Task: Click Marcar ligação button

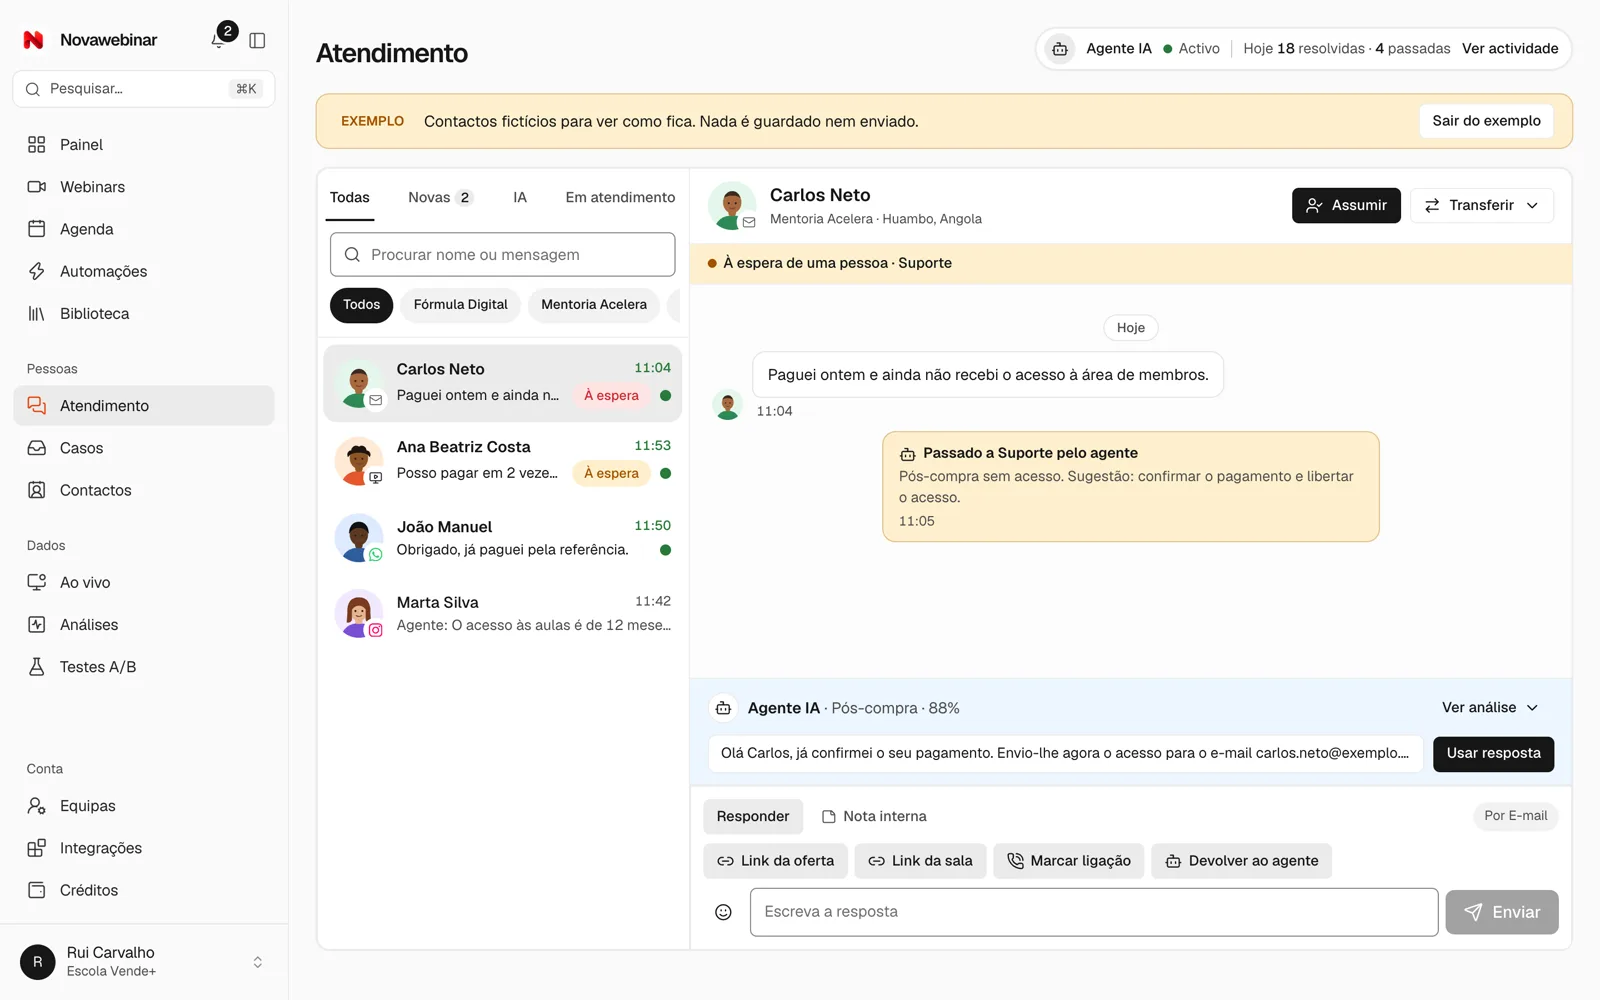Action: [x=1069, y=861]
